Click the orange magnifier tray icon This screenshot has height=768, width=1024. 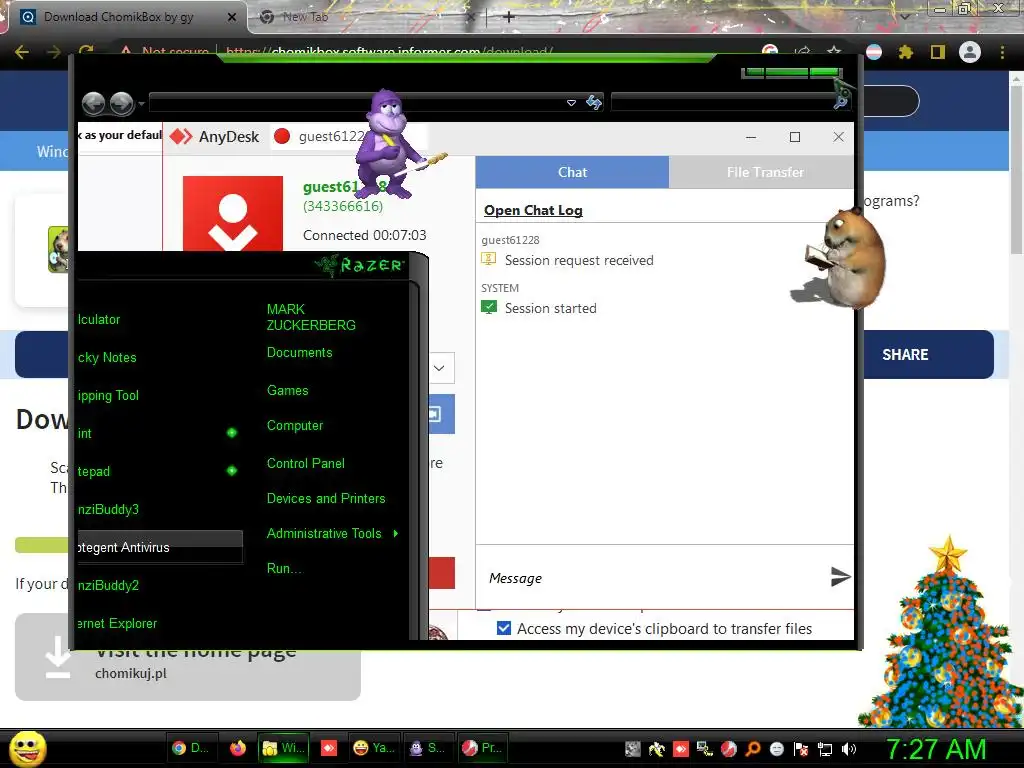point(753,749)
